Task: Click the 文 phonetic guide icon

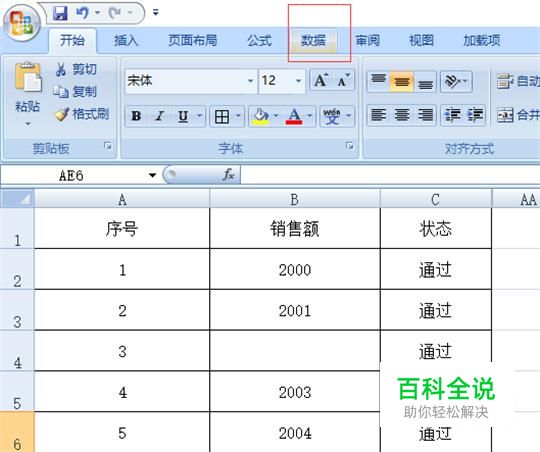Action: (x=331, y=116)
